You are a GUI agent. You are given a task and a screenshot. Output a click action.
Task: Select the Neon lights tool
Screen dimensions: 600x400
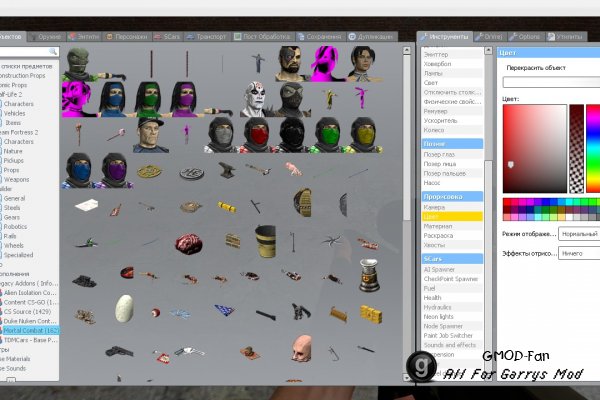pos(452,317)
